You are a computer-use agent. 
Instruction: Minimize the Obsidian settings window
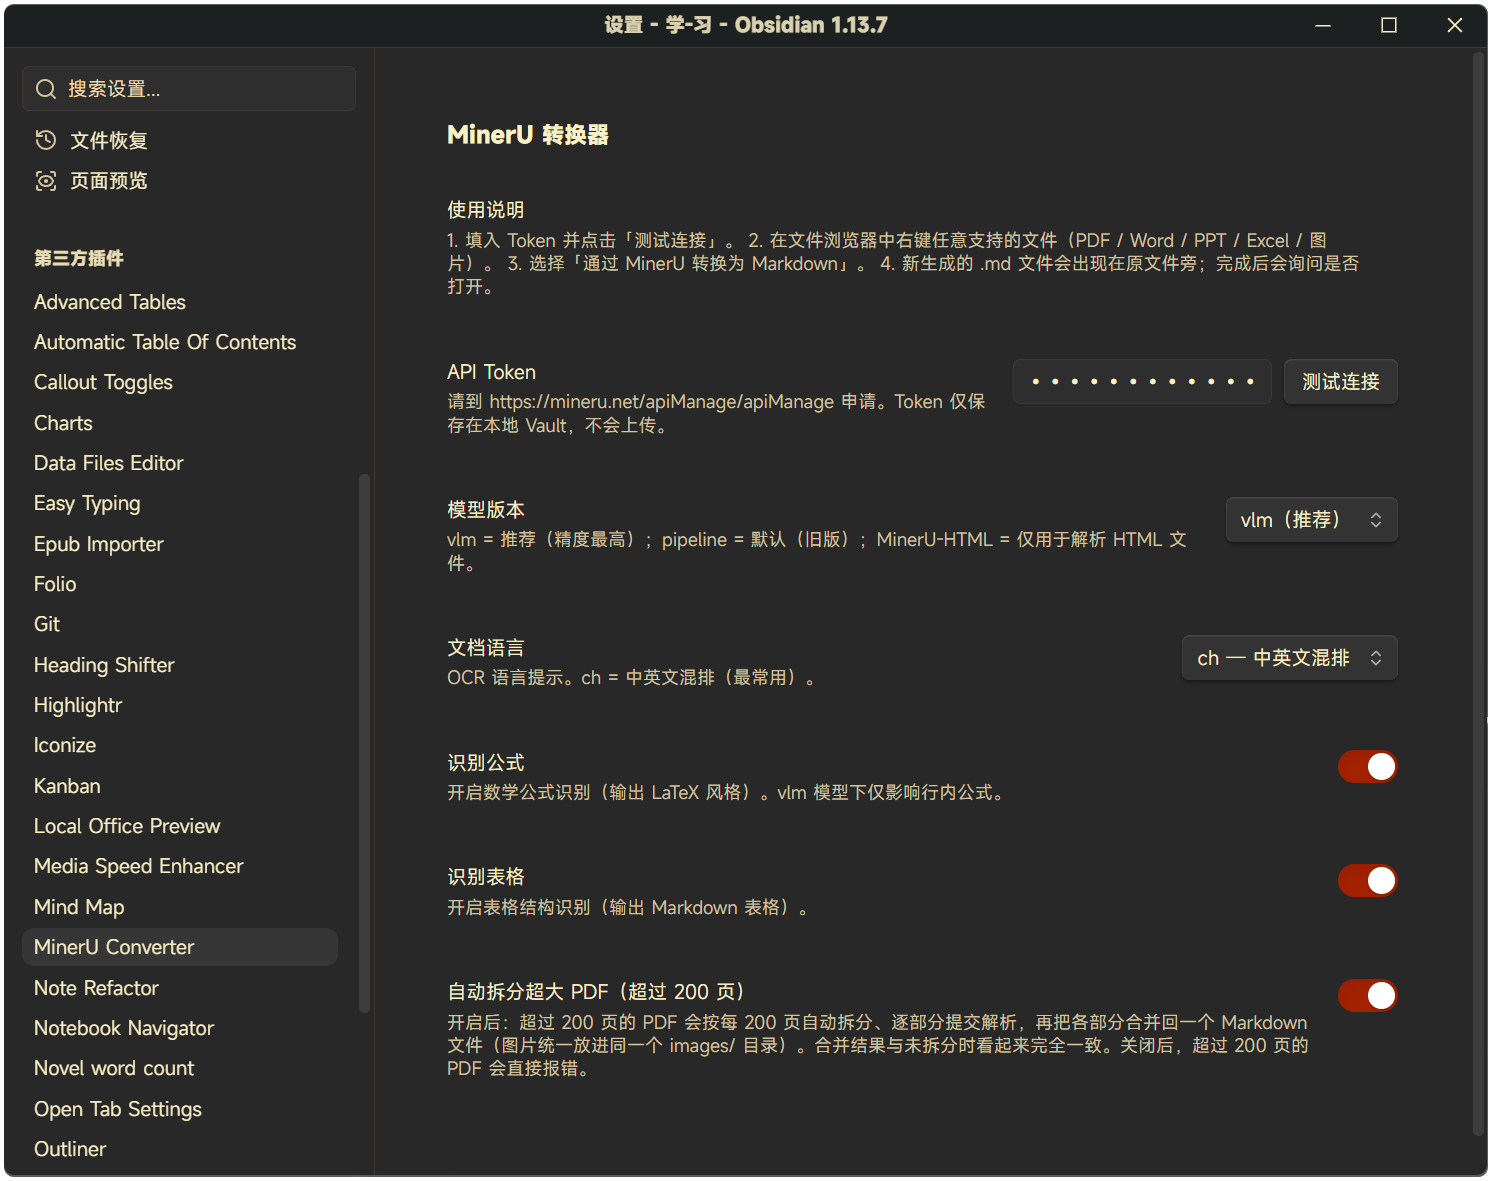(x=1323, y=25)
